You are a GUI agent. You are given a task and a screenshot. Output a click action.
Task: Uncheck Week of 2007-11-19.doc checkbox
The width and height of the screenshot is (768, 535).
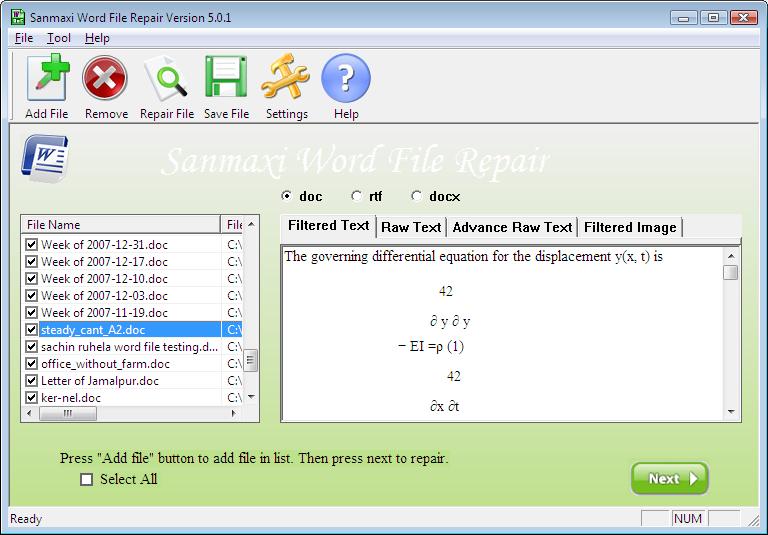31,312
